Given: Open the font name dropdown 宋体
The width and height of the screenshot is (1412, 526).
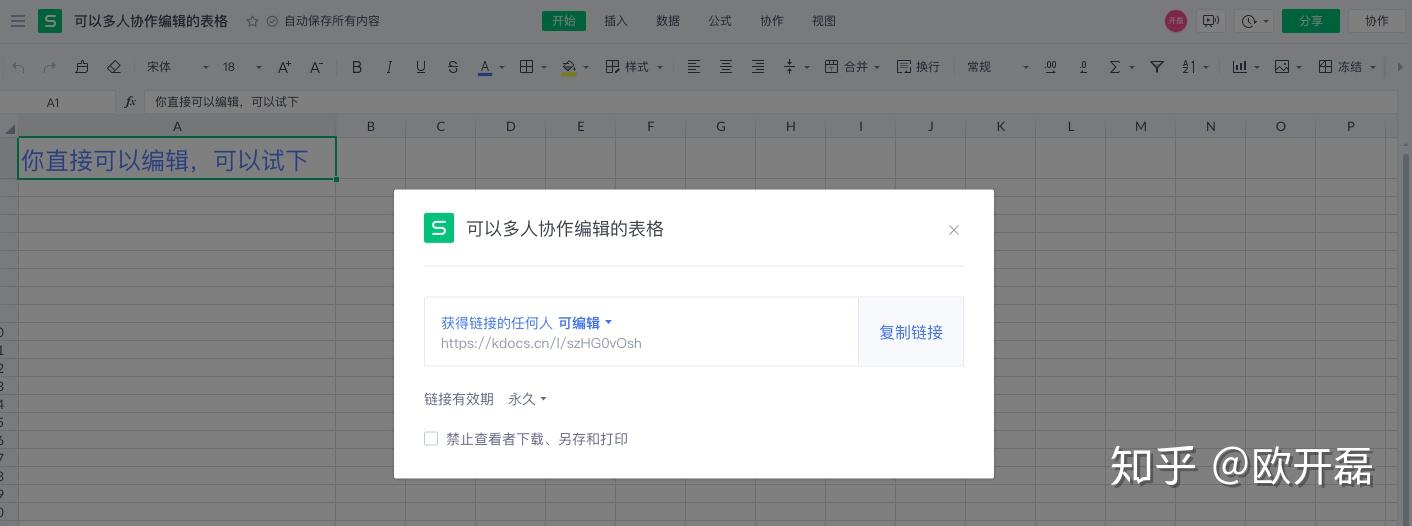Looking at the screenshot, I should tap(178, 67).
